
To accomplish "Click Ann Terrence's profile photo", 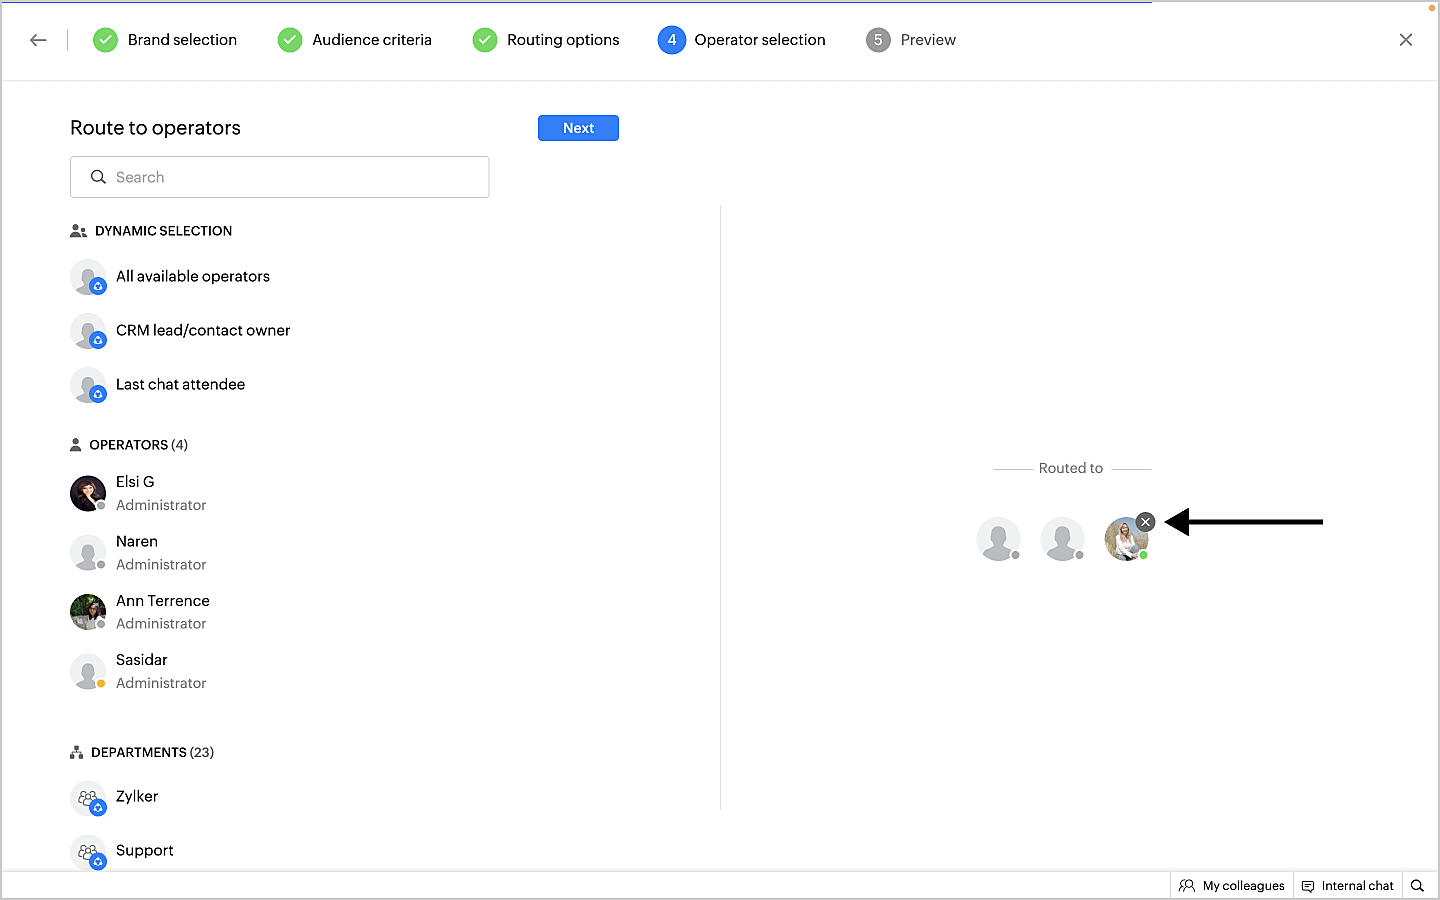I will 88,612.
